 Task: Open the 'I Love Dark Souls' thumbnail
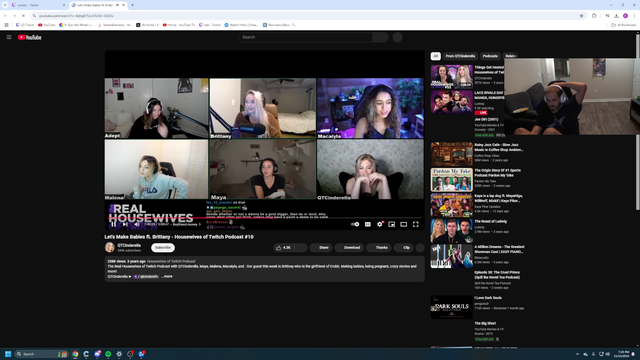click(x=451, y=307)
